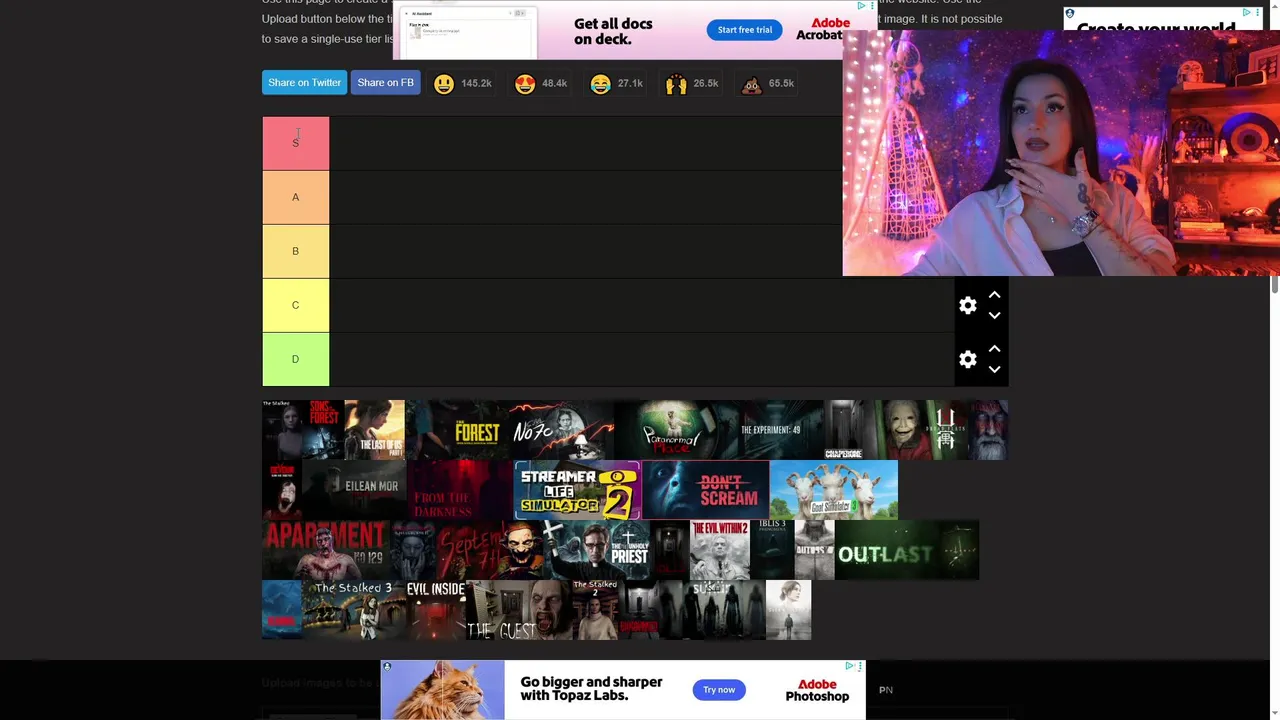The width and height of the screenshot is (1280, 720).
Task: Pick The Stalked 2 game image
Action: pos(596,610)
